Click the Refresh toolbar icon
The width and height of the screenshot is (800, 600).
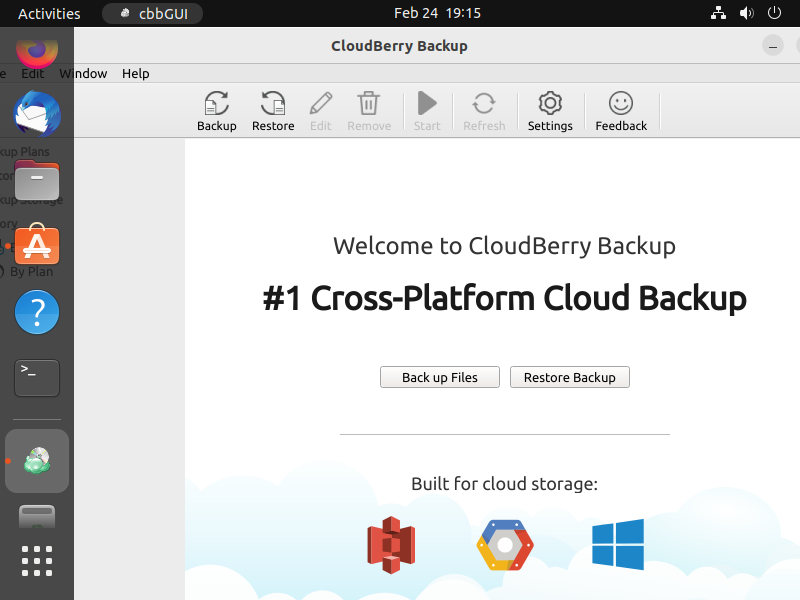pyautogui.click(x=484, y=111)
